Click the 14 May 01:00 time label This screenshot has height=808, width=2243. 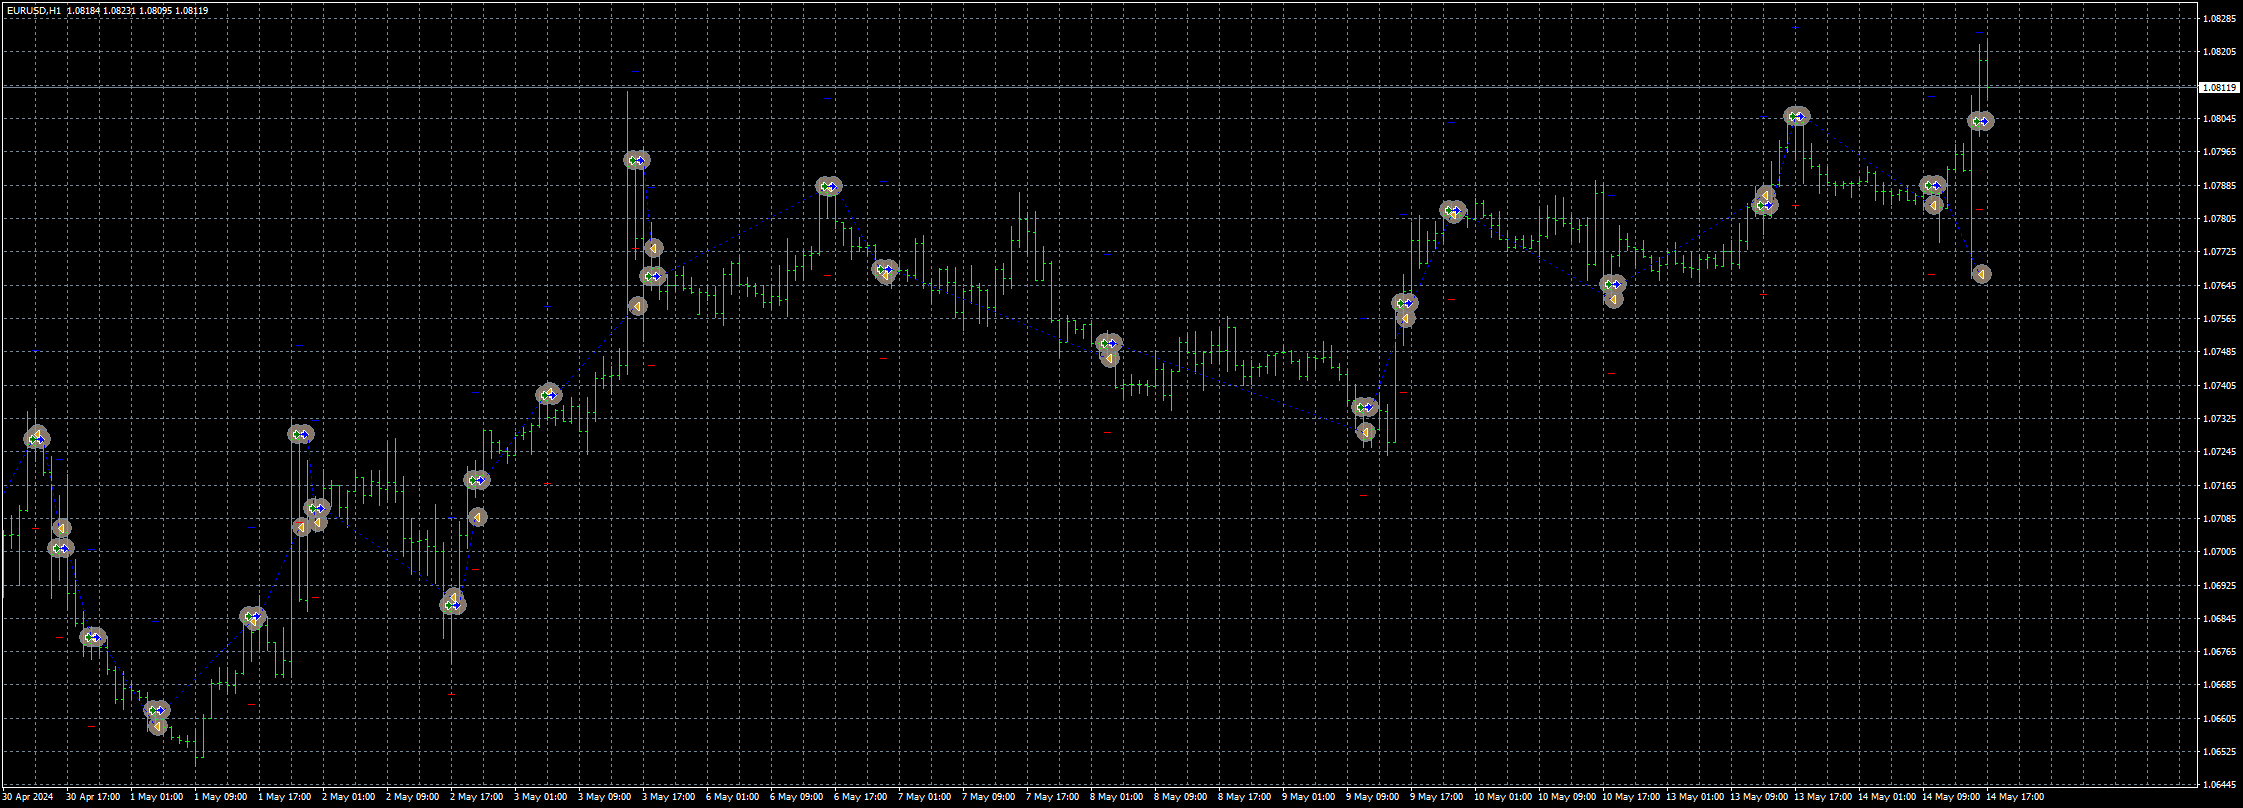point(1887,797)
